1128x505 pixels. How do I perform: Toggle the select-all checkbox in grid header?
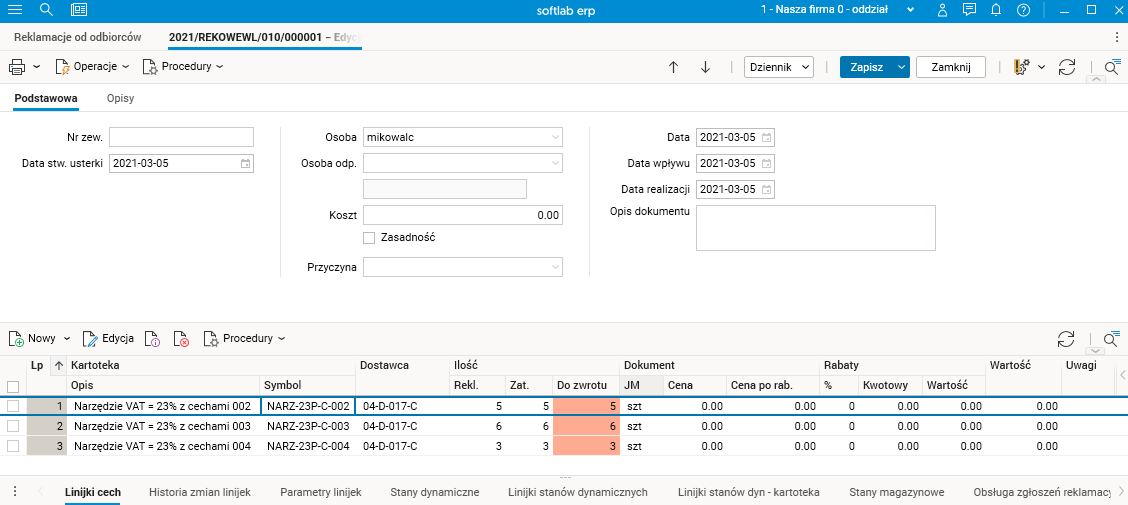(x=13, y=386)
